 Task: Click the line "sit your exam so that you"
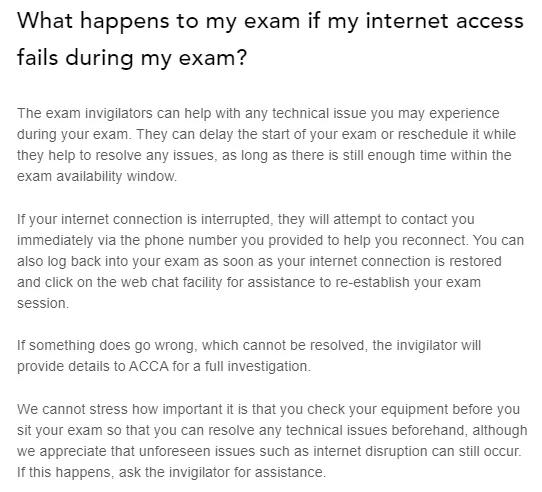pyautogui.click(x=272, y=431)
